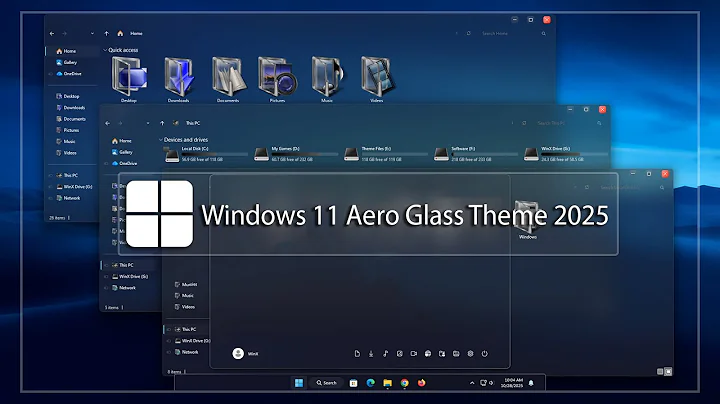Click Videos camera icon in Start menu
Image resolution: width=720 pixels, height=404 pixels.
tap(414, 354)
